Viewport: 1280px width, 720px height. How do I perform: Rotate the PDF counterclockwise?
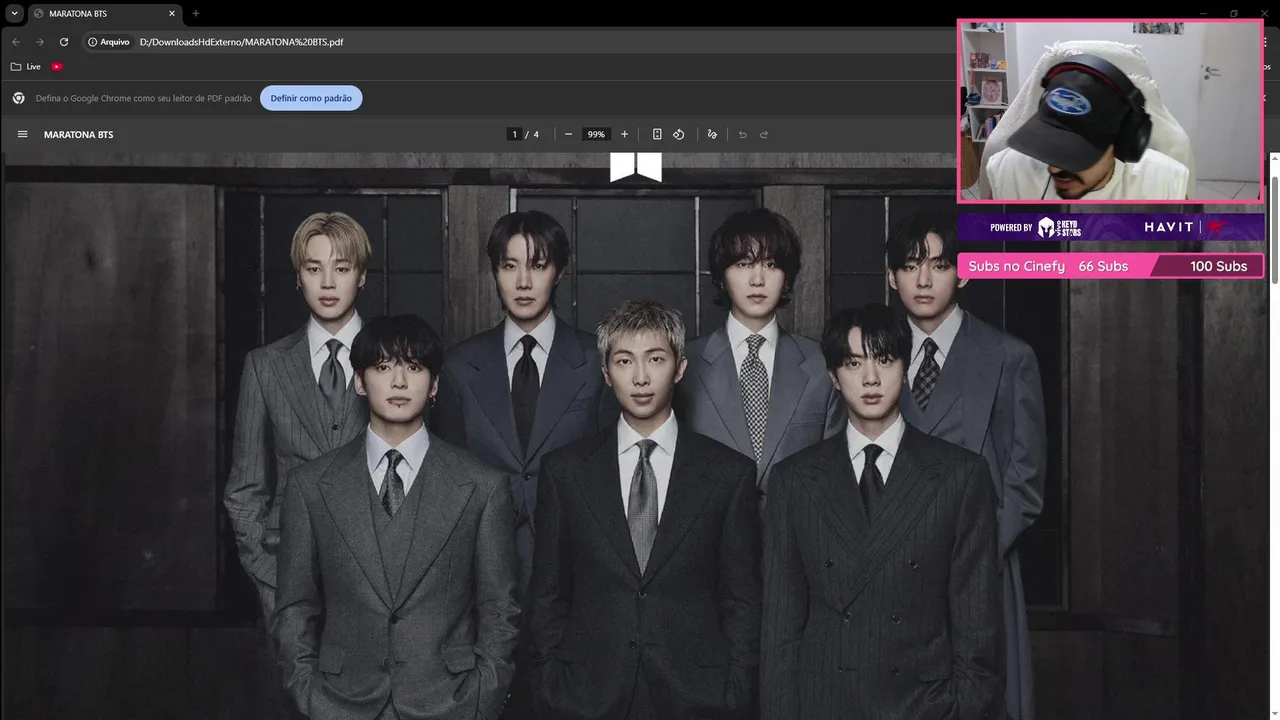click(x=679, y=134)
